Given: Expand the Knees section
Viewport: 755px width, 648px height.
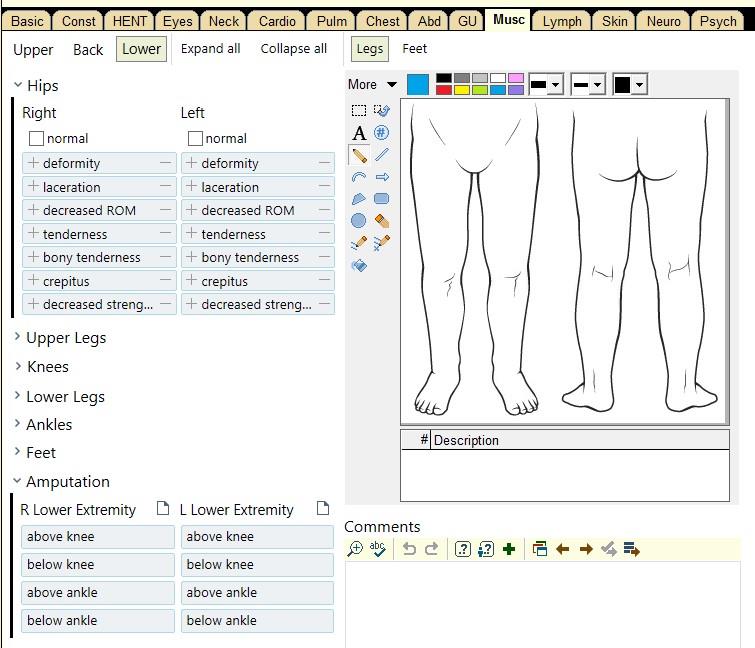Looking at the screenshot, I should (x=47, y=367).
